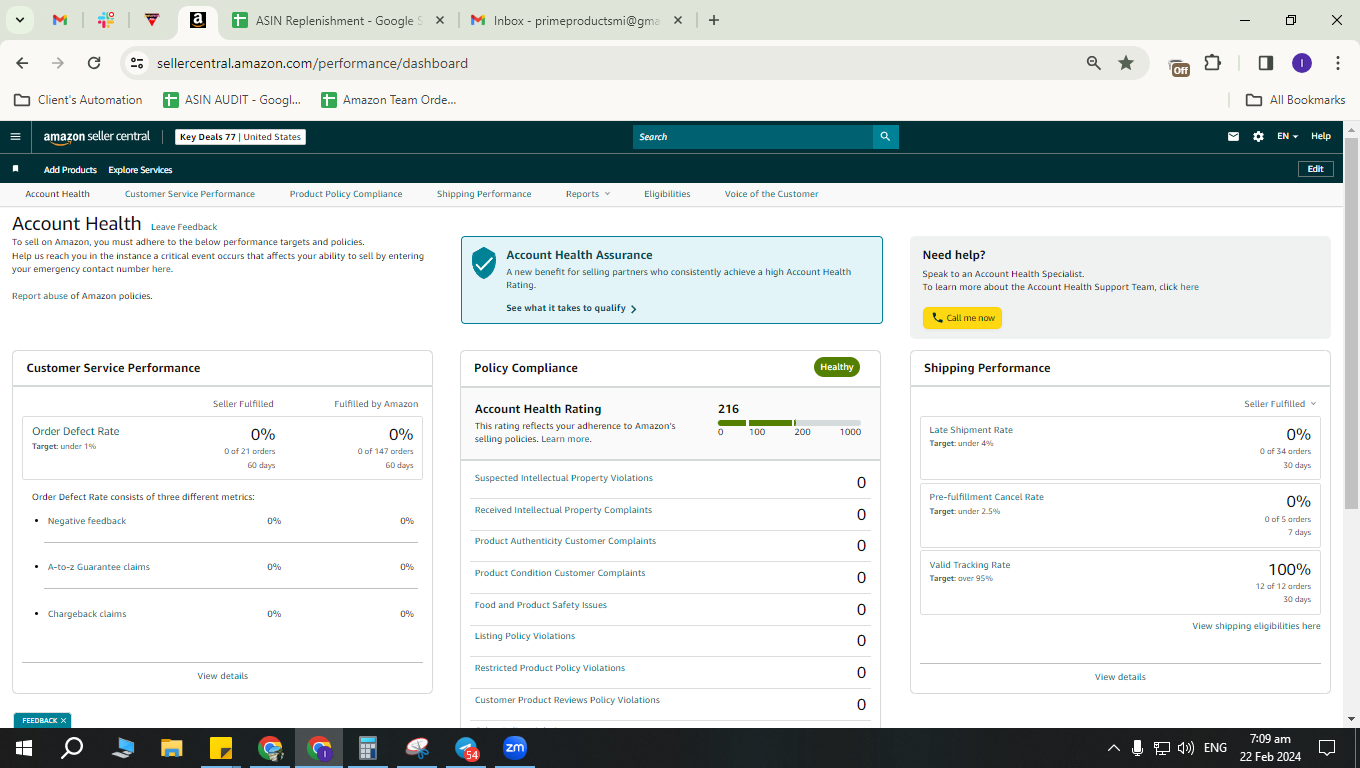Screen dimensions: 1360x768
Task: Toggle the browser side panel
Action: [x=1265, y=63]
